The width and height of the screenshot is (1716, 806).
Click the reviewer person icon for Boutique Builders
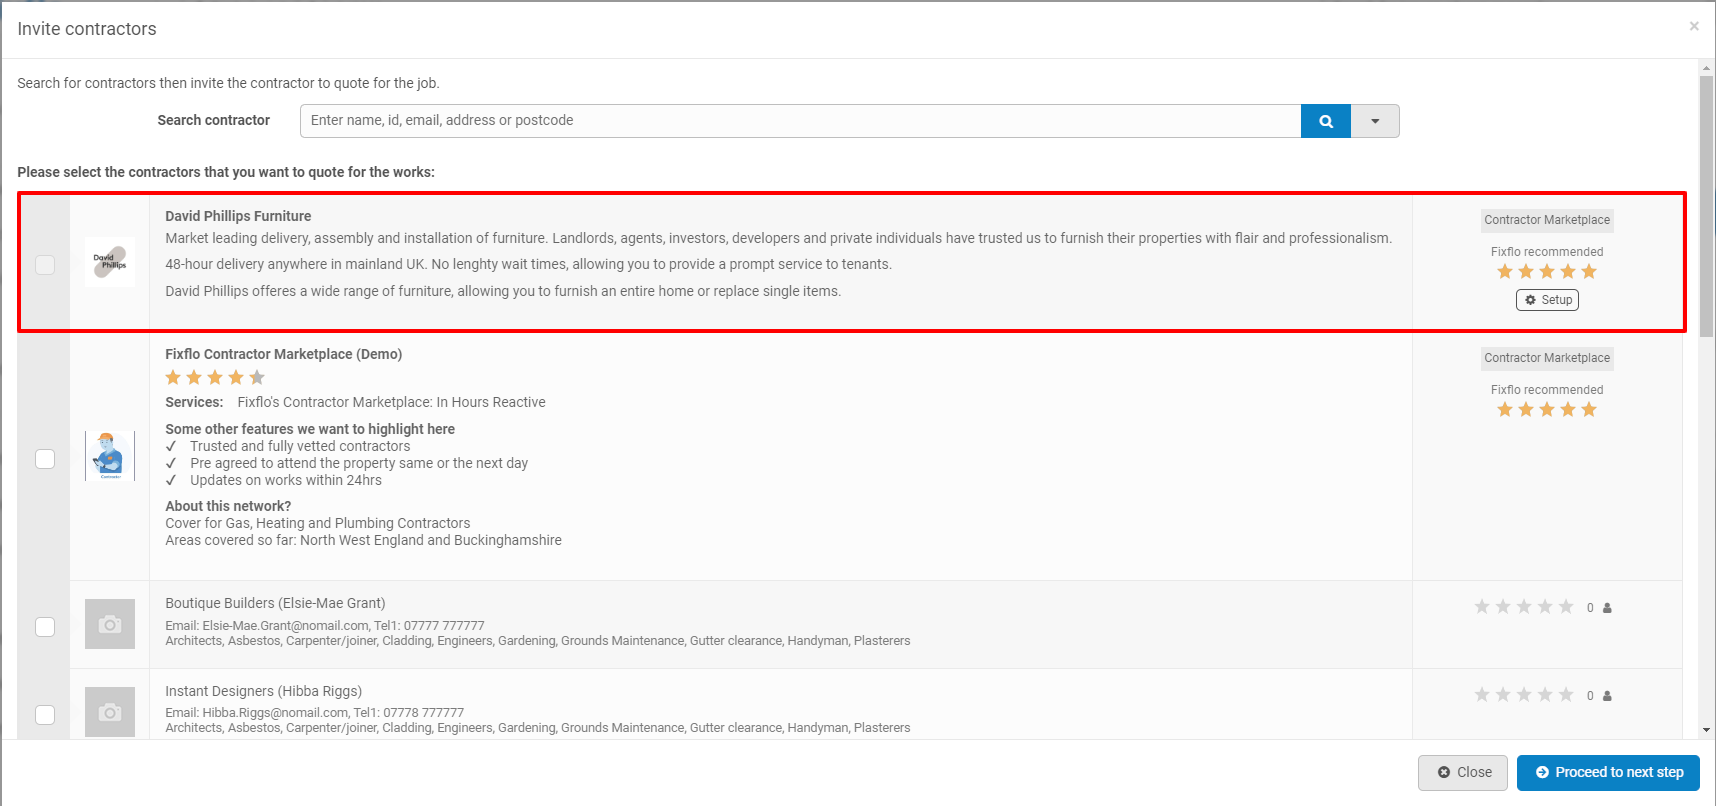(1607, 608)
